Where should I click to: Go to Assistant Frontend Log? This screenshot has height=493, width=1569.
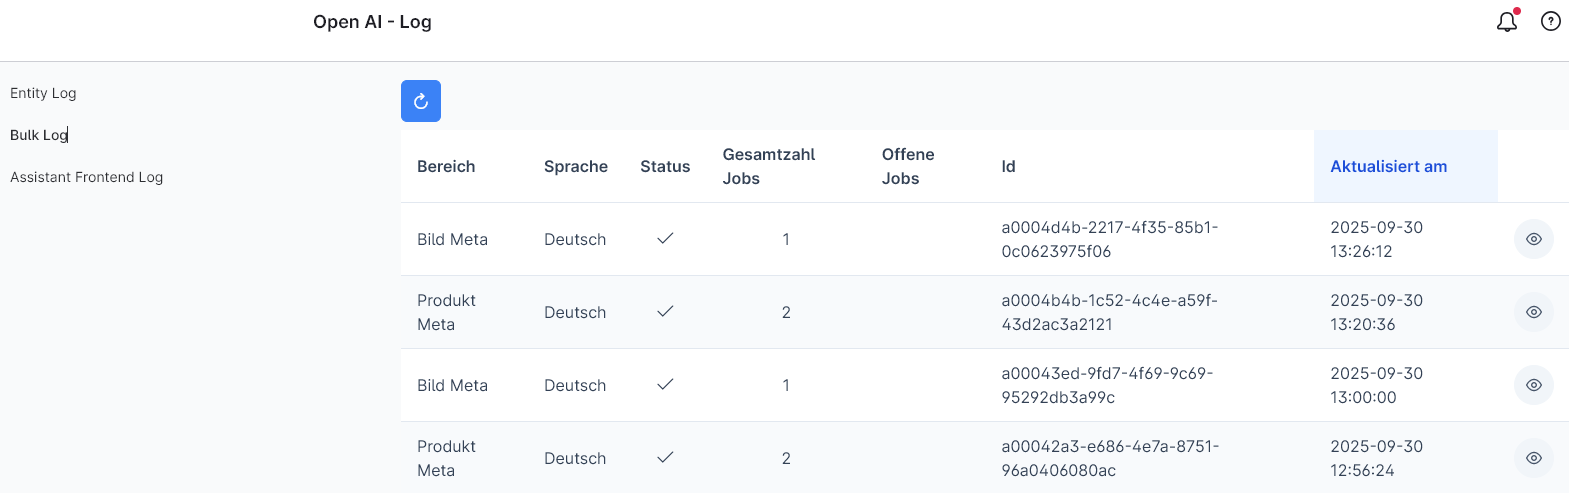86,177
